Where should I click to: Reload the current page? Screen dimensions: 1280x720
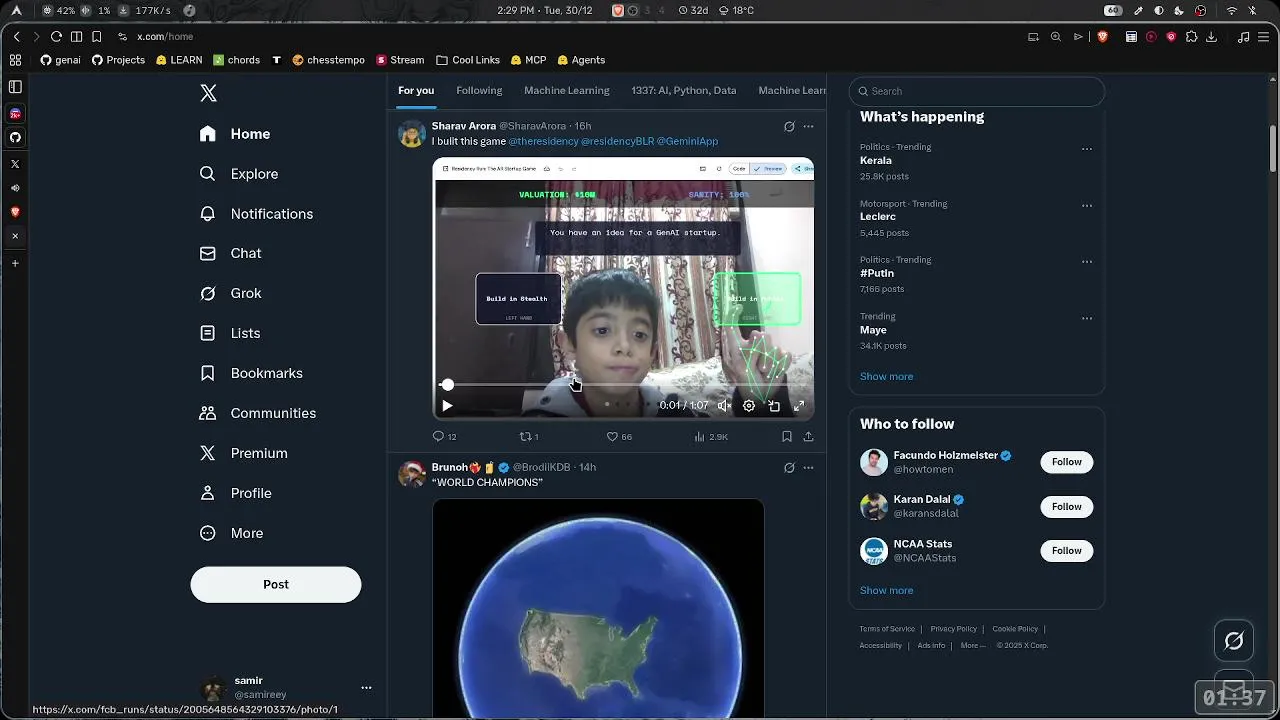point(56,37)
